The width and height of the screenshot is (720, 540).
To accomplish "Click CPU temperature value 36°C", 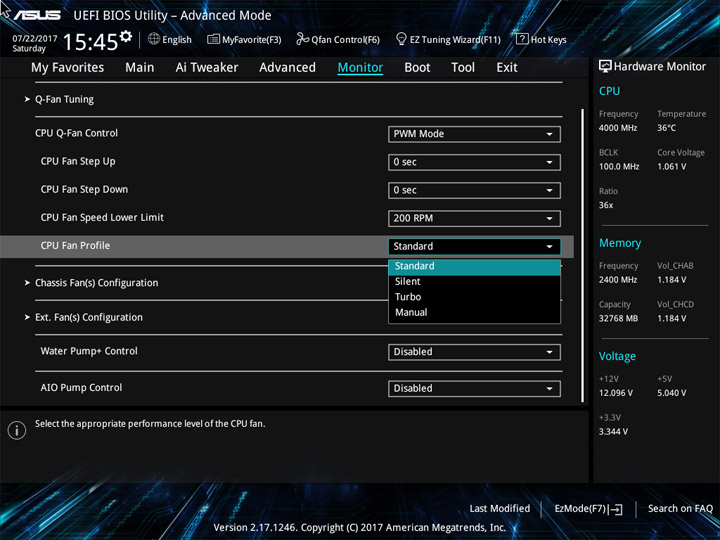I will pyautogui.click(x=666, y=128).
